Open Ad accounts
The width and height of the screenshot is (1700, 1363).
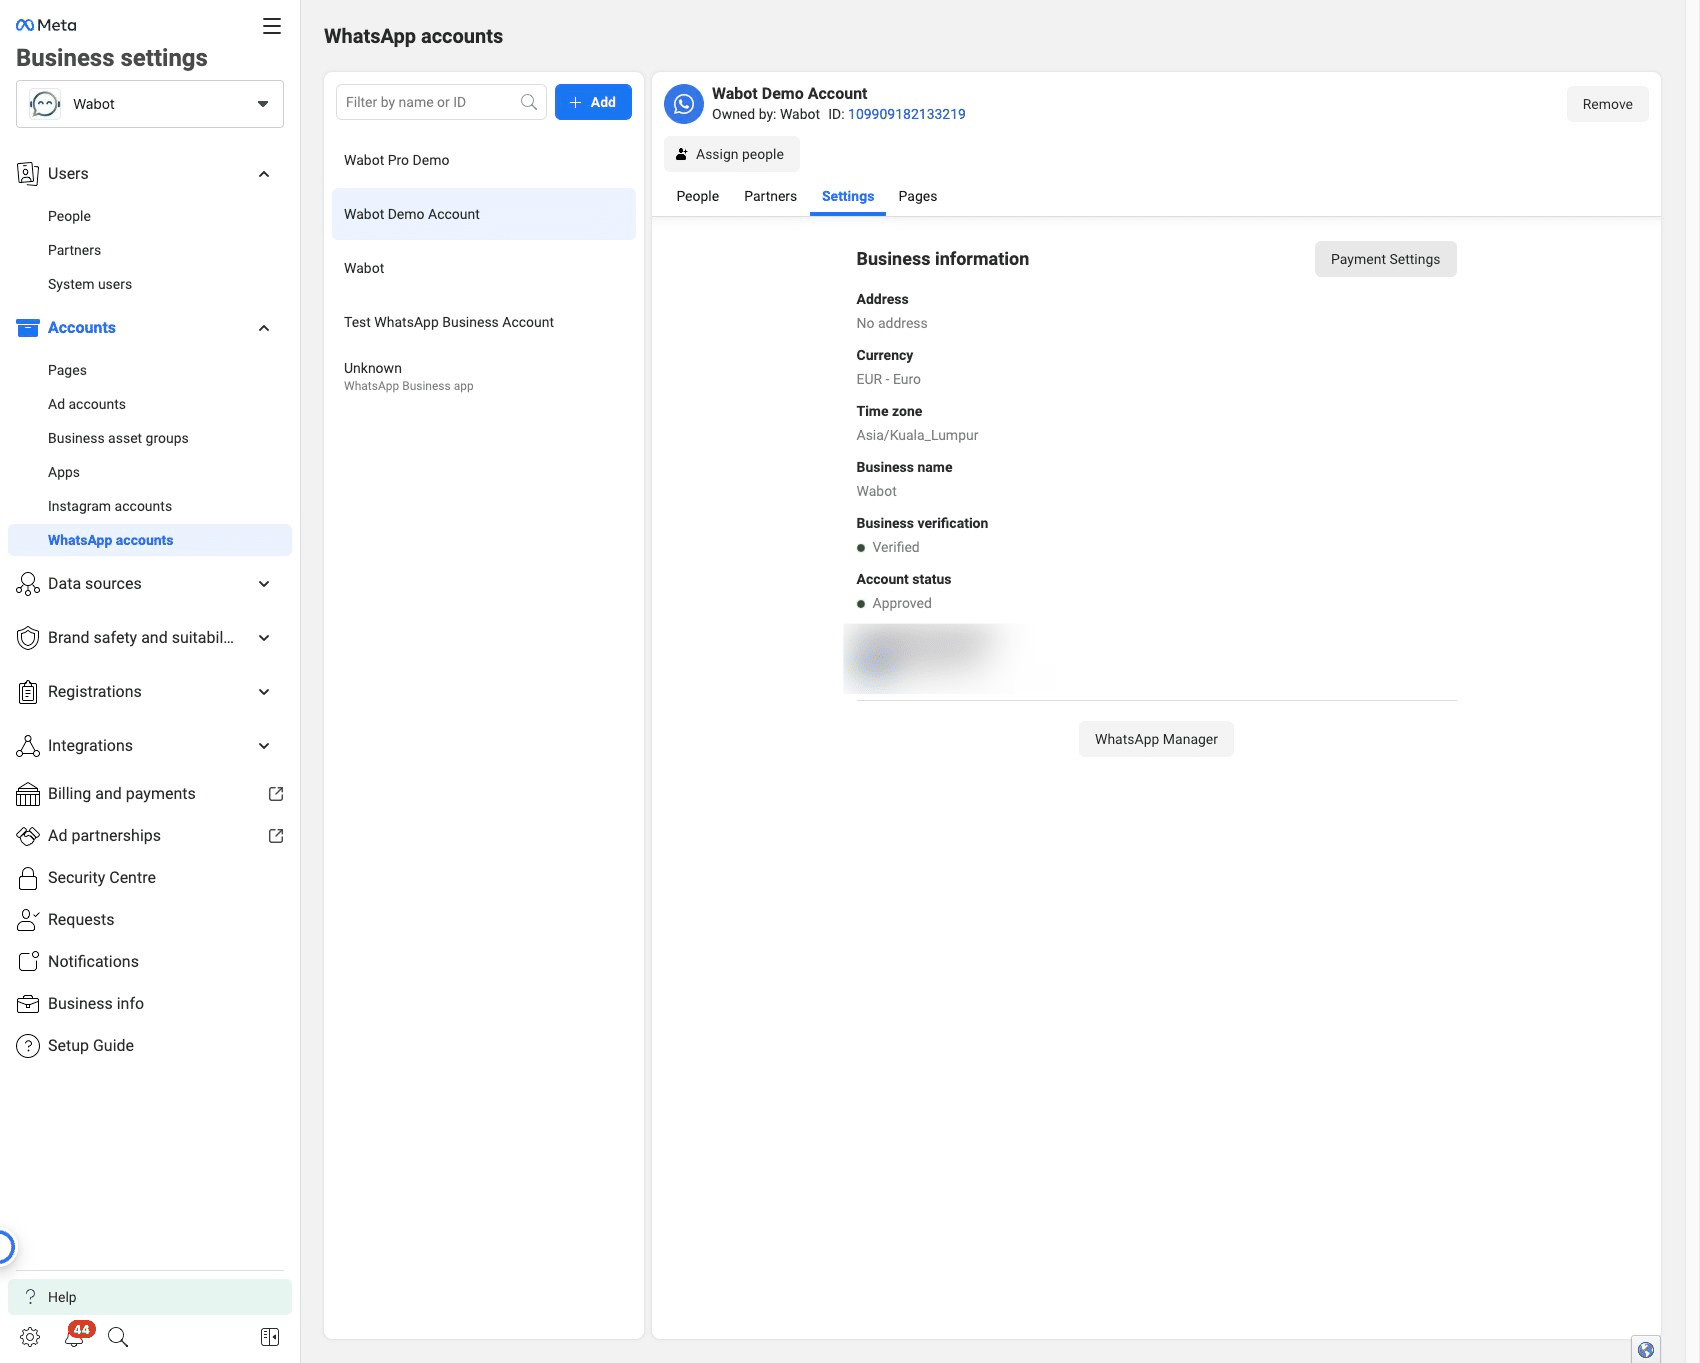87,404
